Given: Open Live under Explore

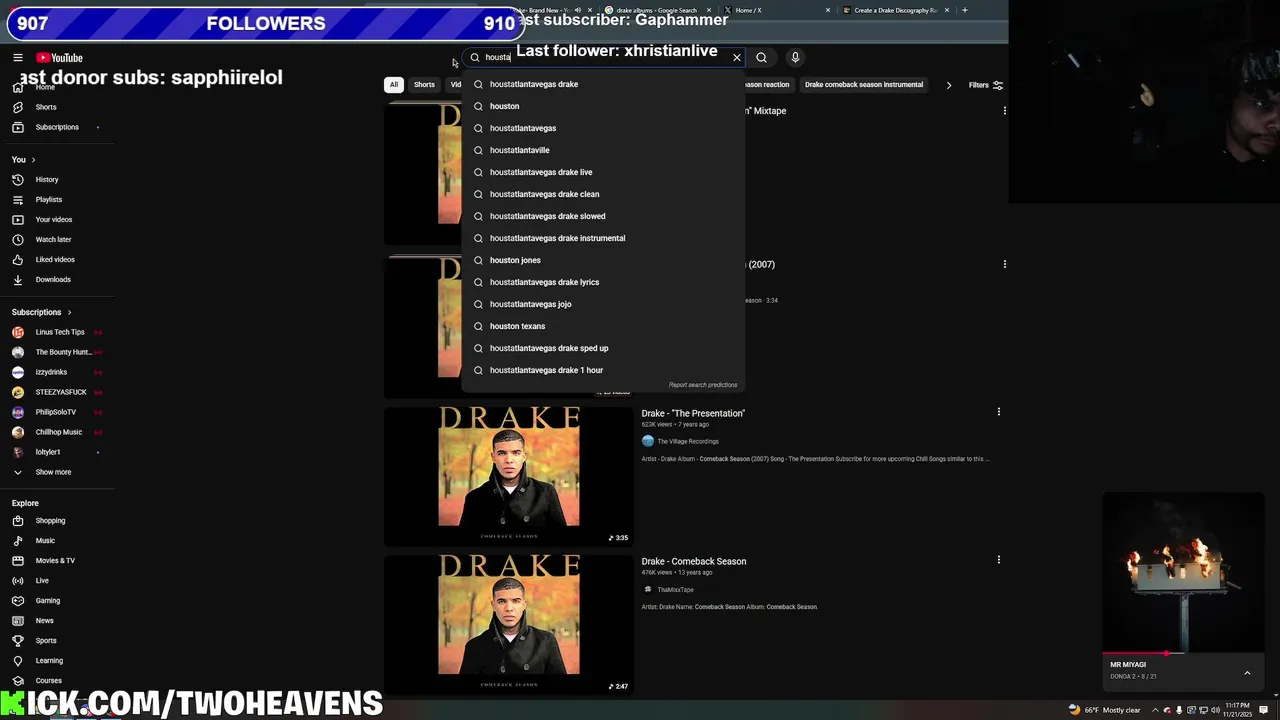Looking at the screenshot, I should [42, 581].
